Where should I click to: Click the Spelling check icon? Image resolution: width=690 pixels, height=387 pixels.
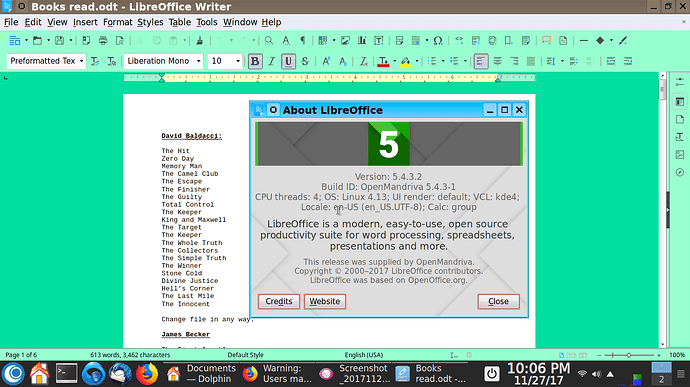286,41
